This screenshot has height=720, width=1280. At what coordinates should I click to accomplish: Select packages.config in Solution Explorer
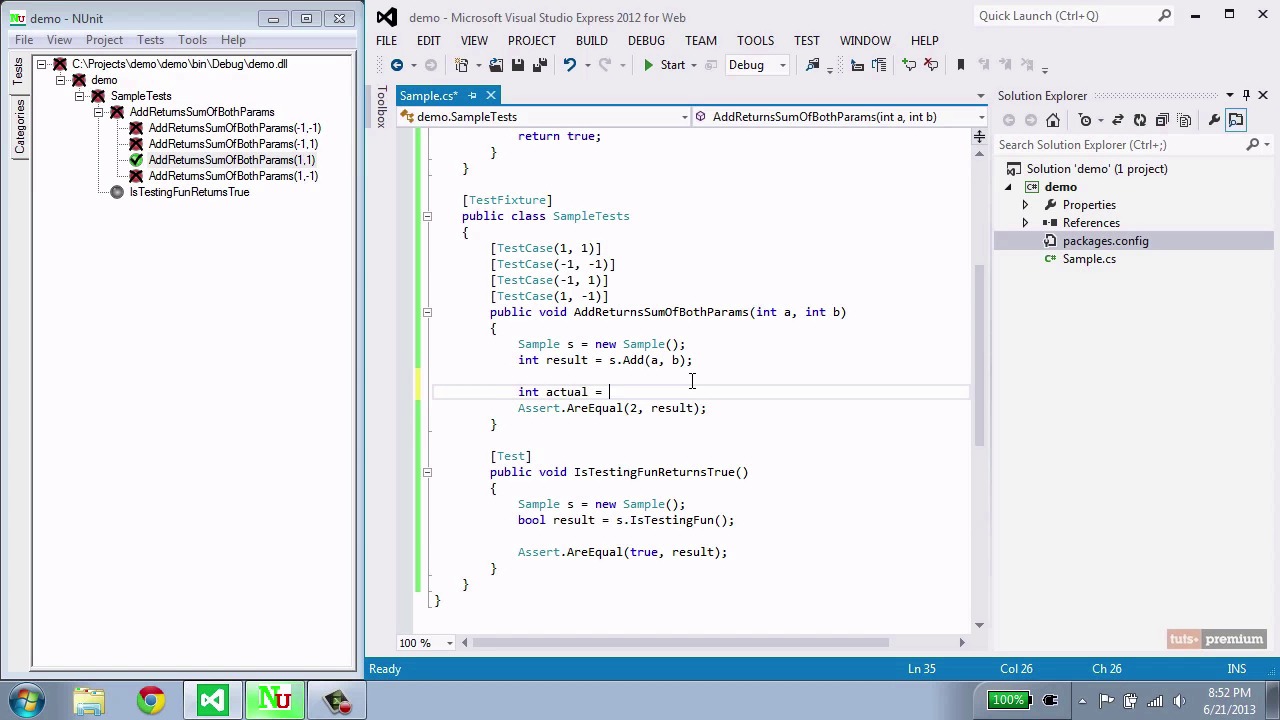pyautogui.click(x=1105, y=241)
